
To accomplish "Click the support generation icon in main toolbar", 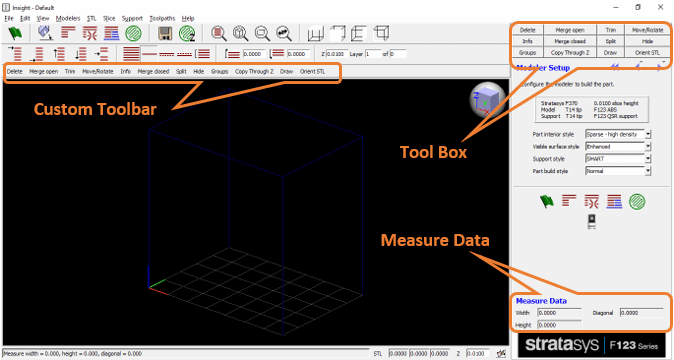I will [90, 33].
